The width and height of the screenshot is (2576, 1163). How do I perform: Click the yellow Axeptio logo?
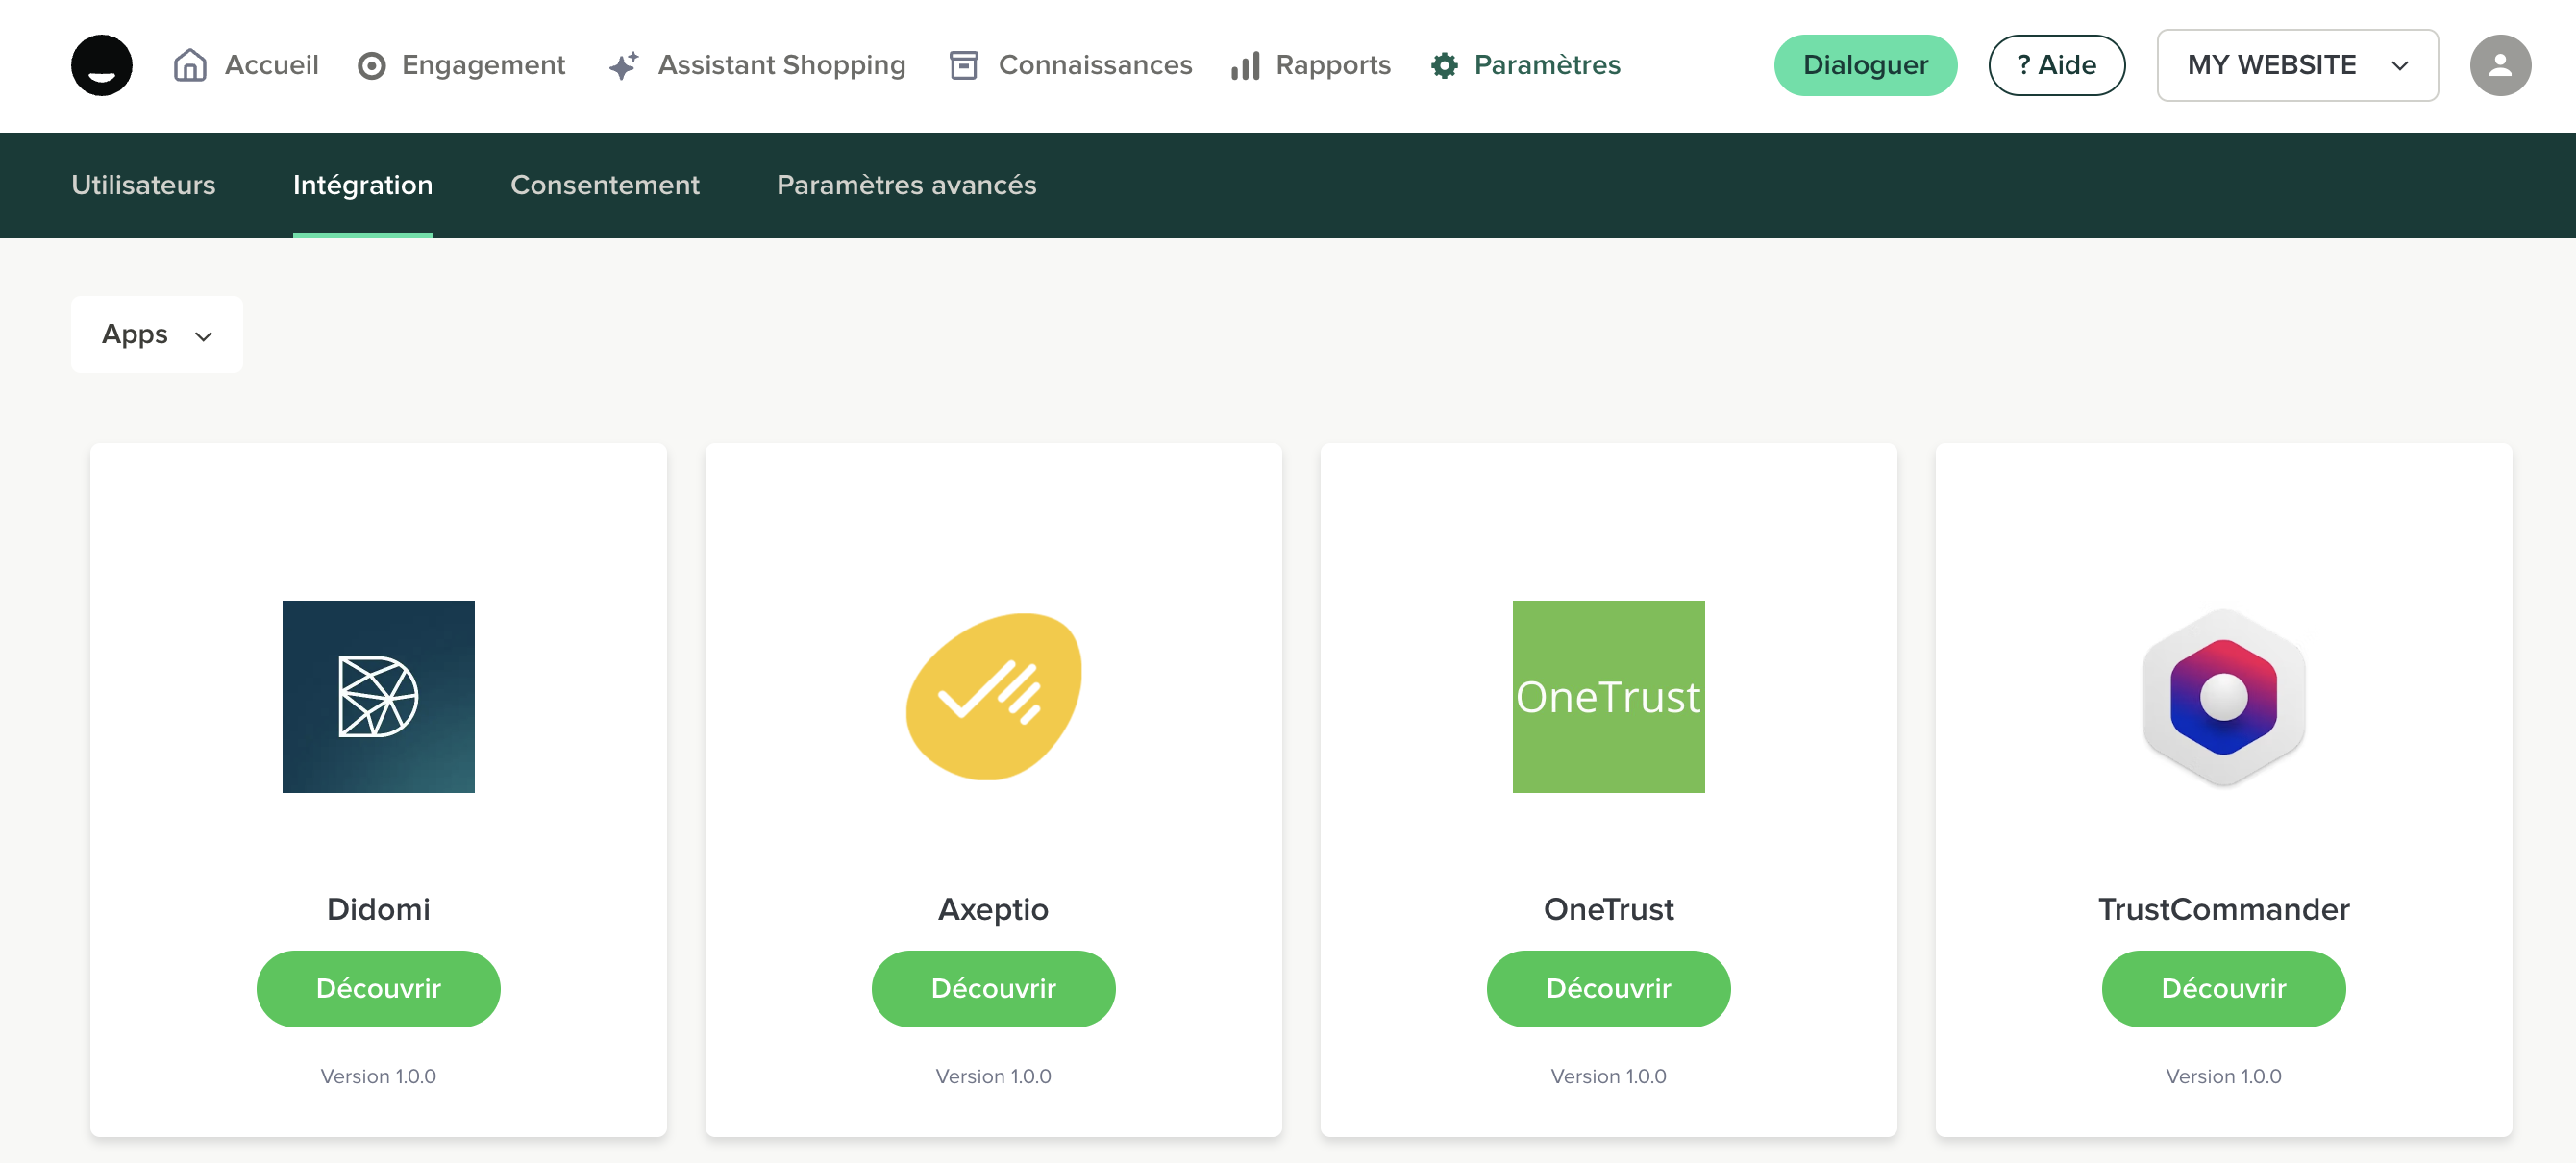pos(993,696)
